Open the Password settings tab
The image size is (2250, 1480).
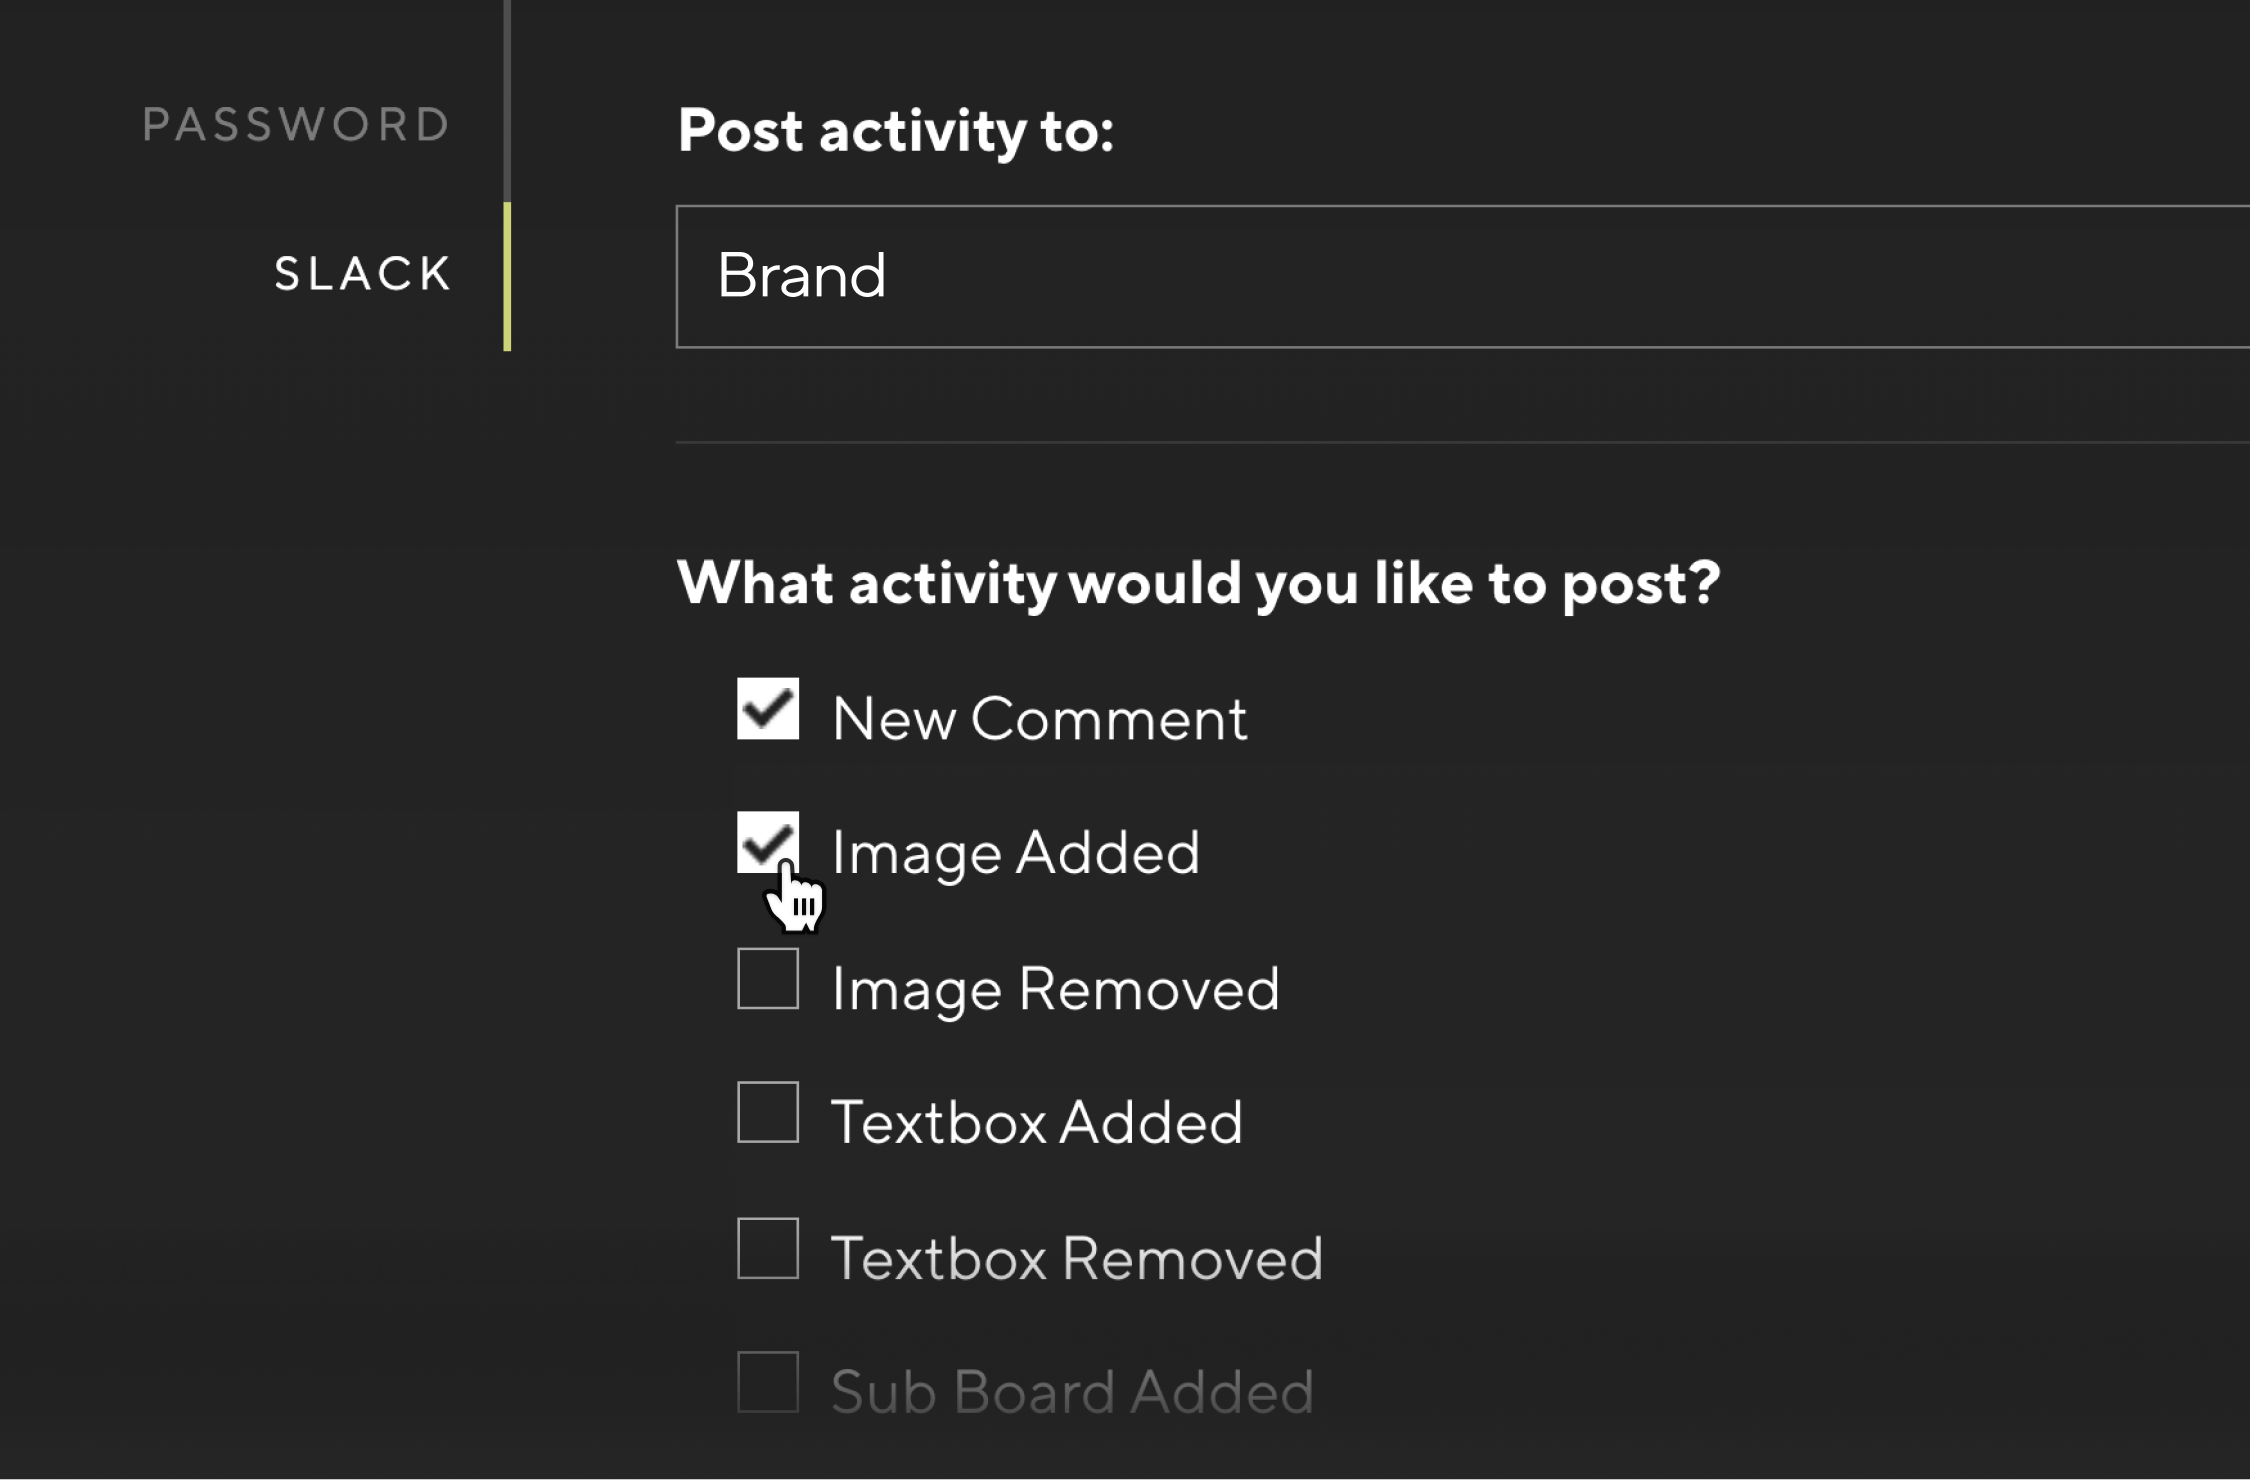pos(297,125)
